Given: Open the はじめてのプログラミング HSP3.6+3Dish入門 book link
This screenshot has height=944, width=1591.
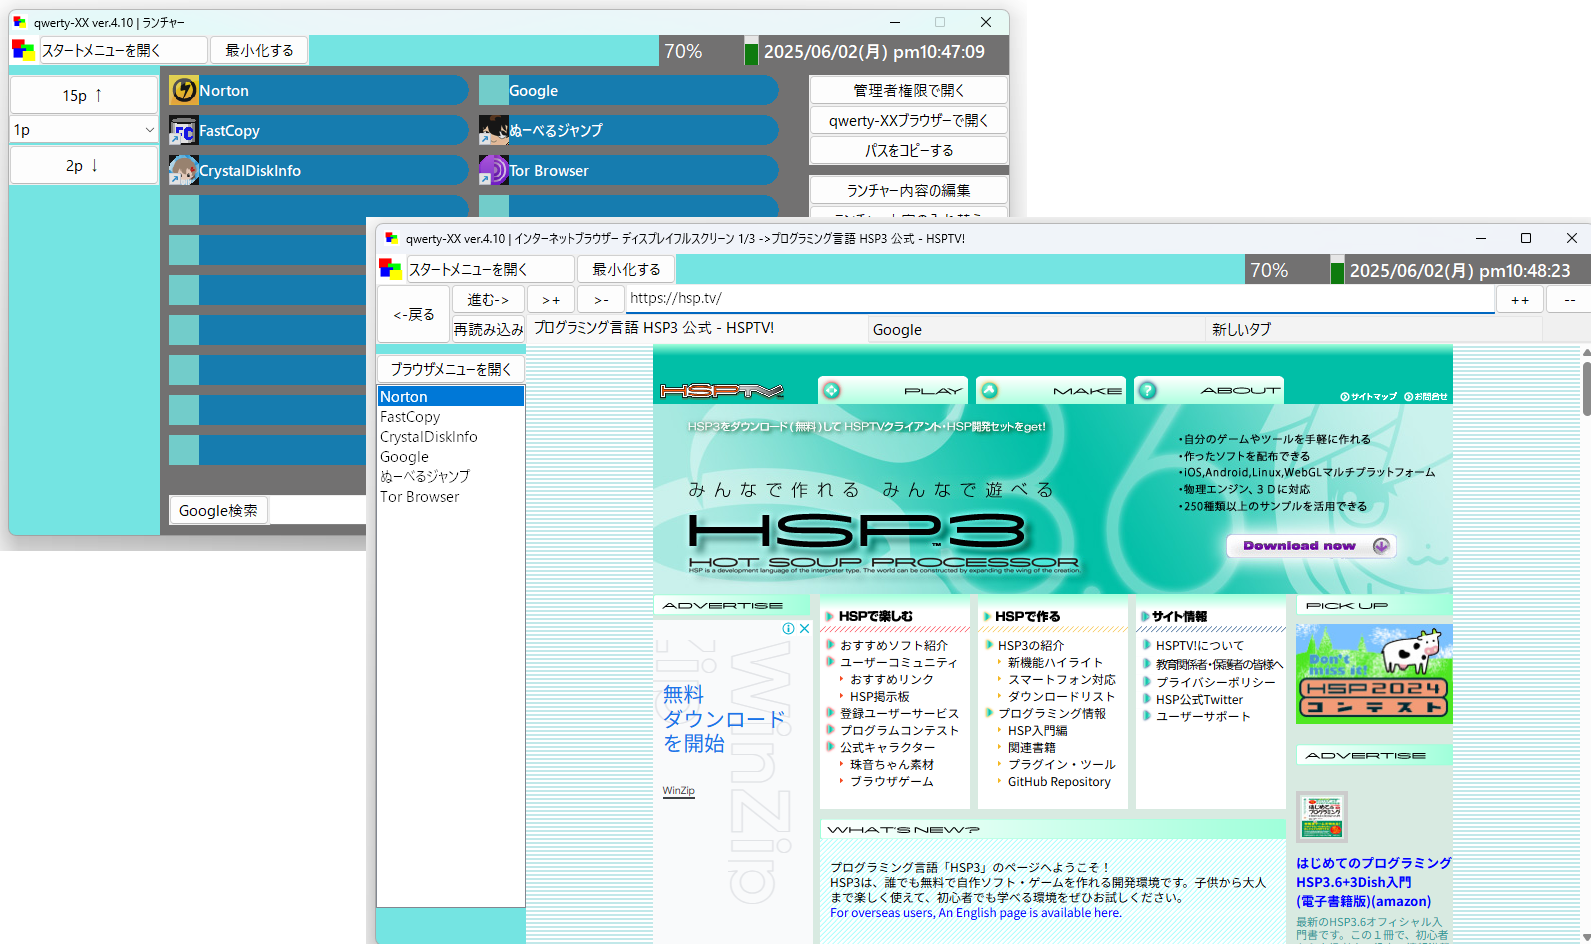Looking at the screenshot, I should coord(1374,882).
